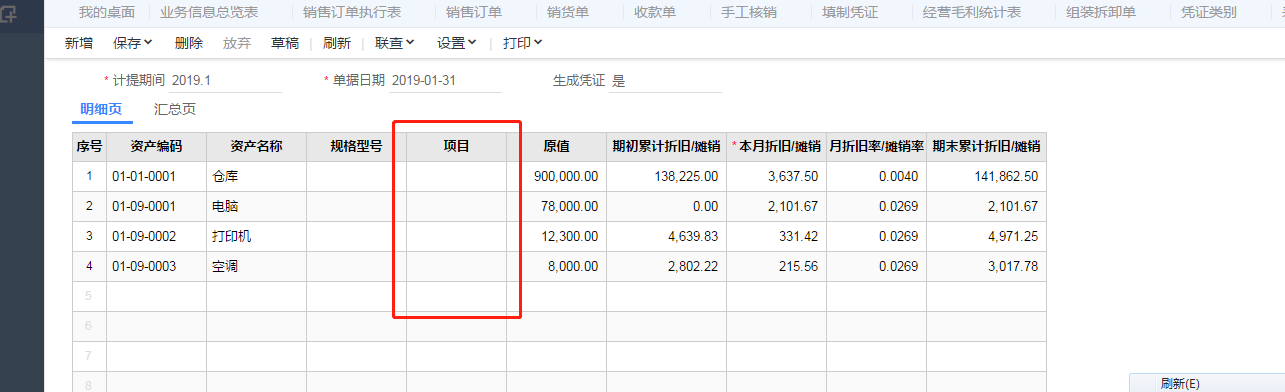
Task: Click the 4,639.83 cell
Action: (x=667, y=236)
